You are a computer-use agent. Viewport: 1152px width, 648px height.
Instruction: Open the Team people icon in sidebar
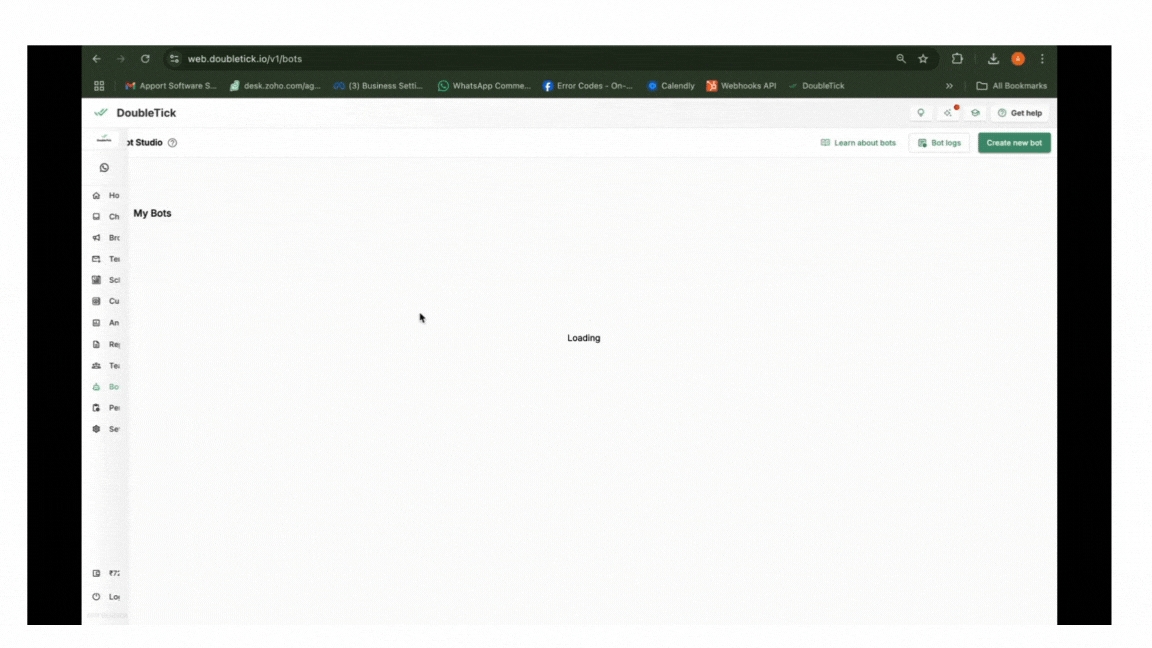coord(96,366)
